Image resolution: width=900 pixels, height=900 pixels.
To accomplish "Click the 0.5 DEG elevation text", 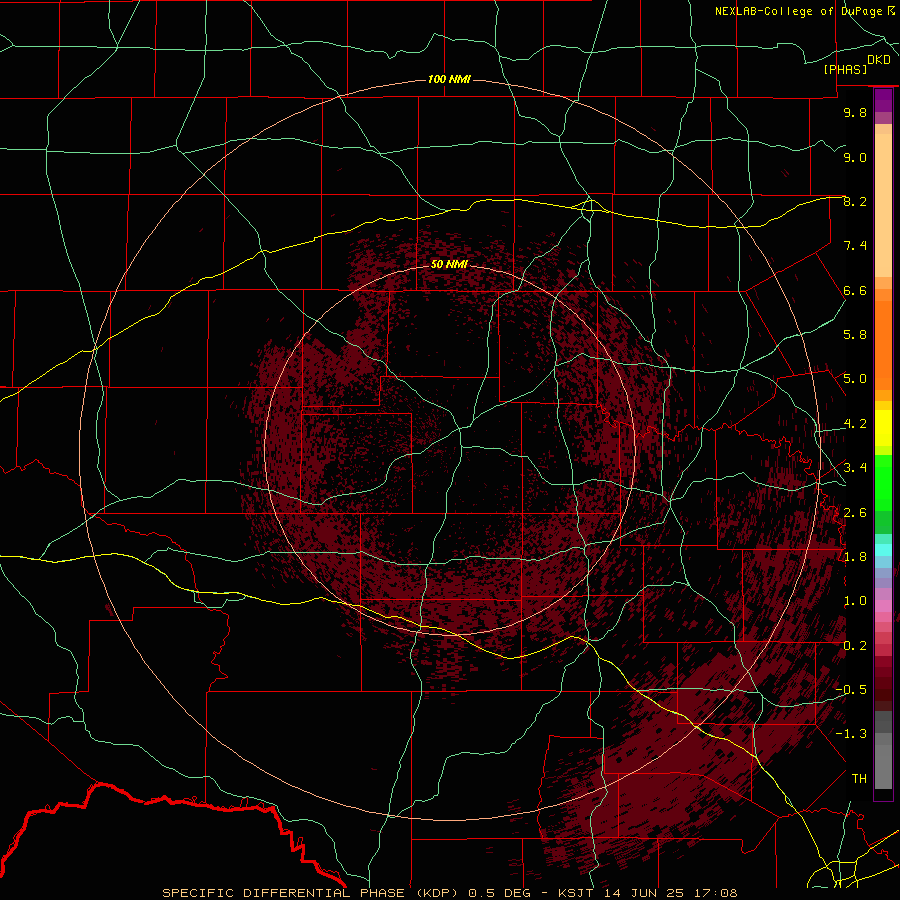I will point(498,893).
